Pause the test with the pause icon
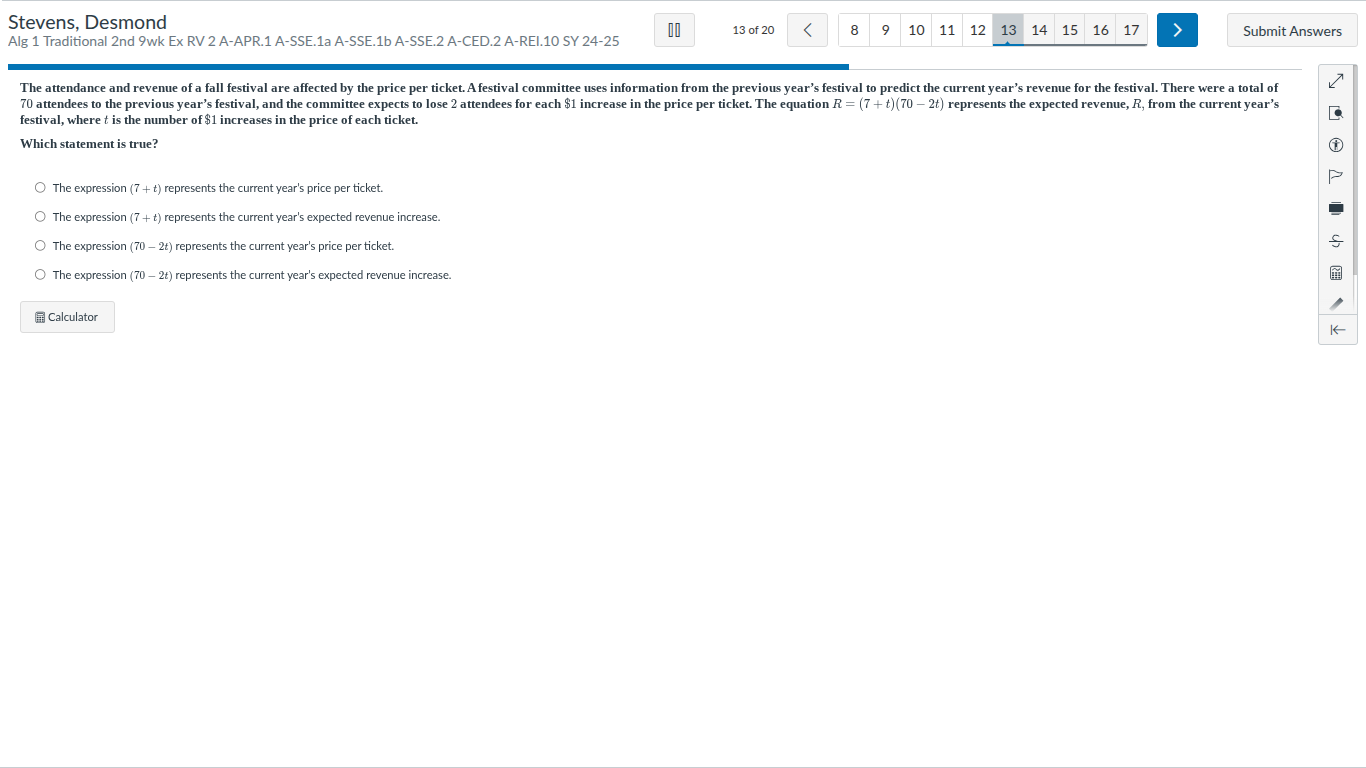 674,30
